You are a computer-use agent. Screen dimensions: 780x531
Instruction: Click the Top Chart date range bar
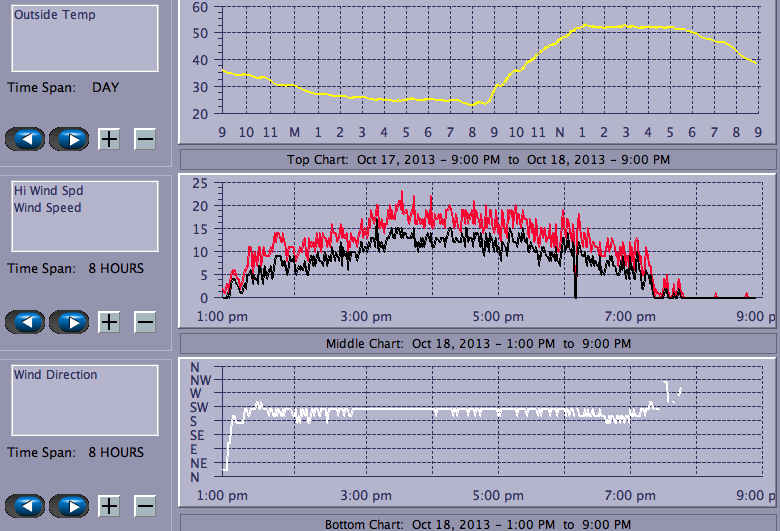478,159
